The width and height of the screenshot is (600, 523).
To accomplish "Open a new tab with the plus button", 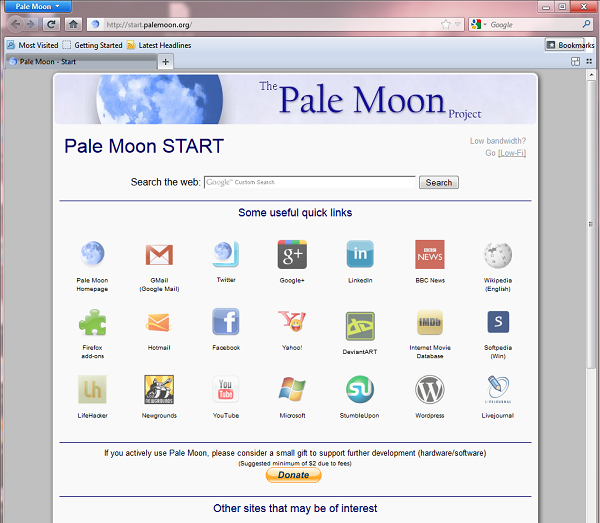I will pos(165,62).
